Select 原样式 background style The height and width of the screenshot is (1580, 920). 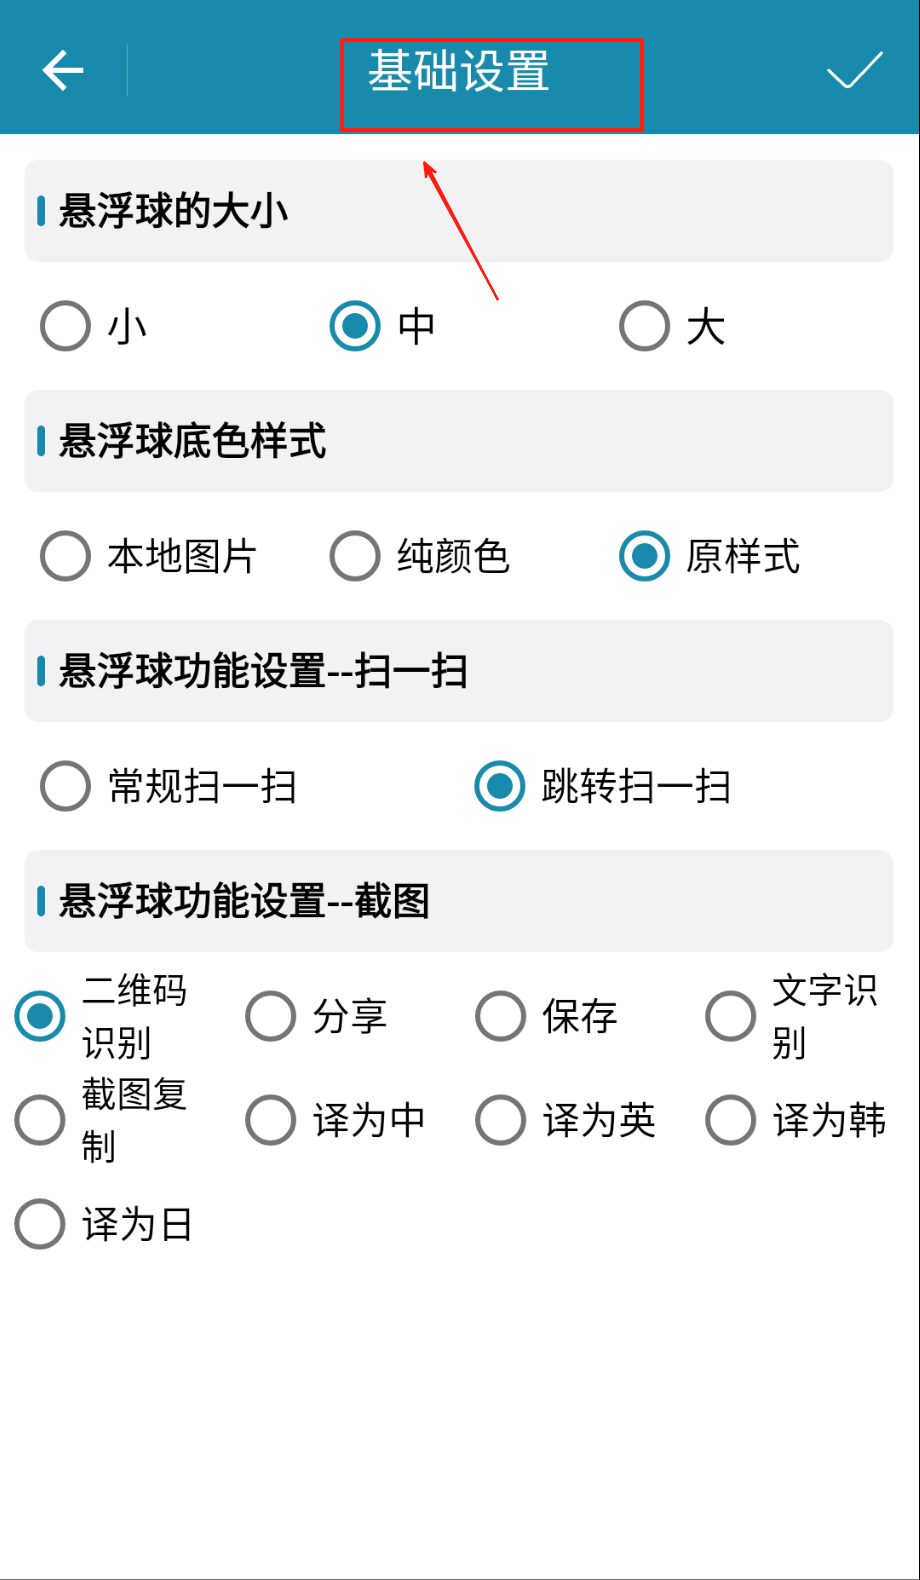[x=645, y=556]
